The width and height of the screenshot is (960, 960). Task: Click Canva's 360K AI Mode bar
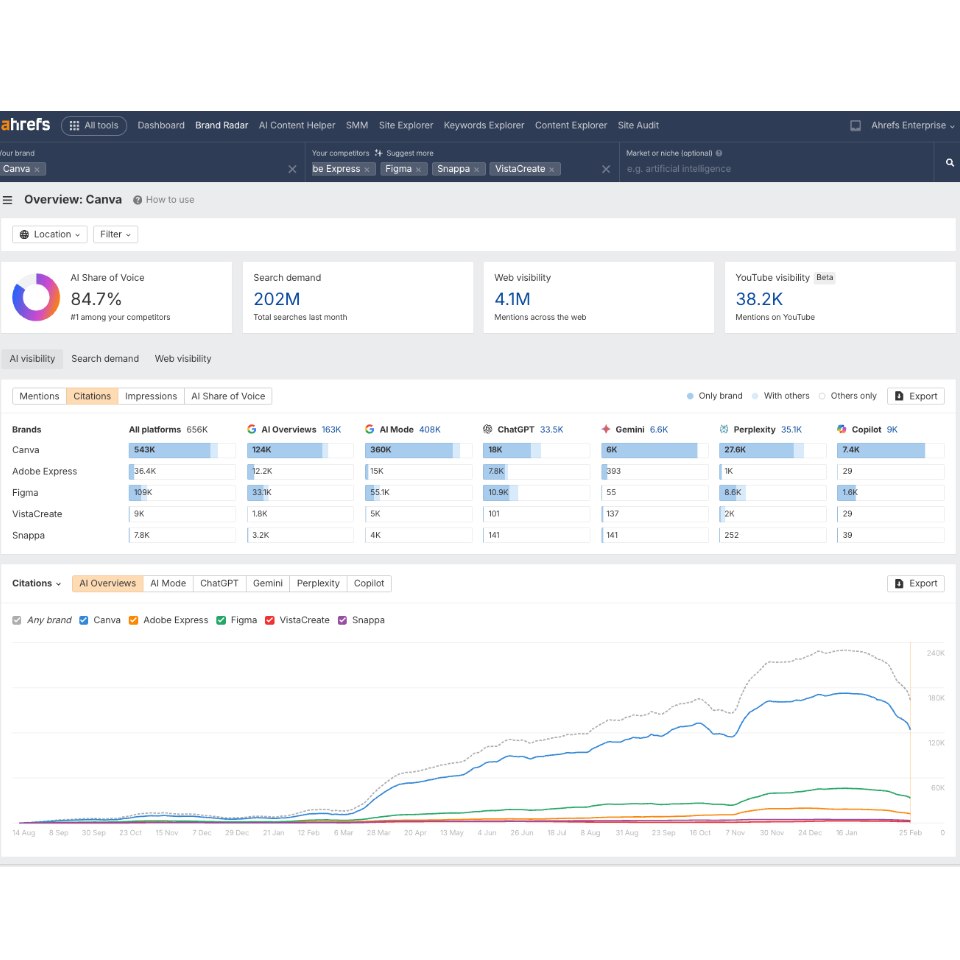click(418, 450)
